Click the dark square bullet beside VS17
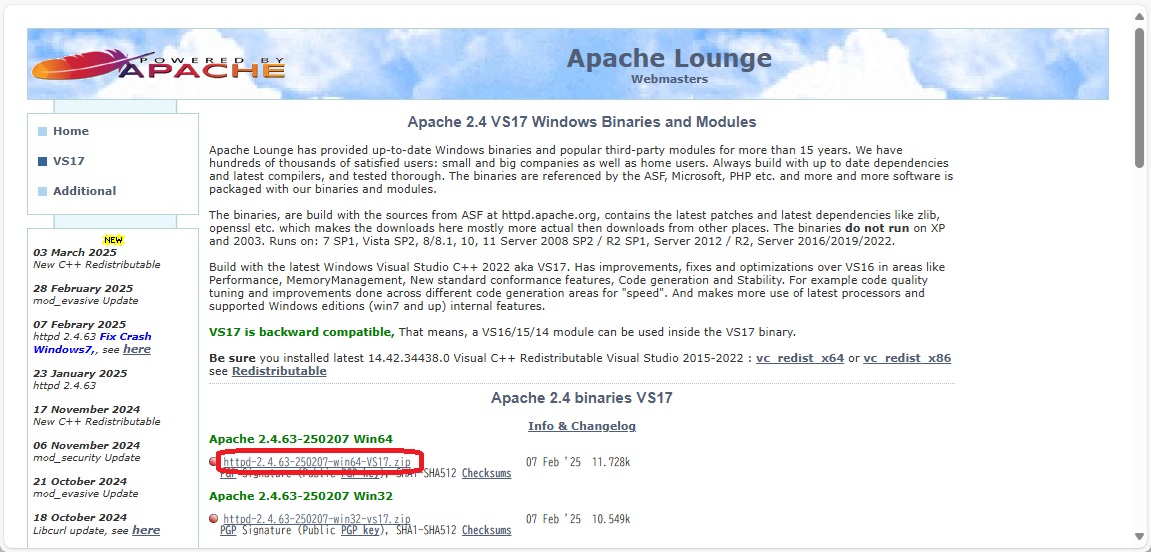Screen dimensions: 1151x552 (43, 161)
